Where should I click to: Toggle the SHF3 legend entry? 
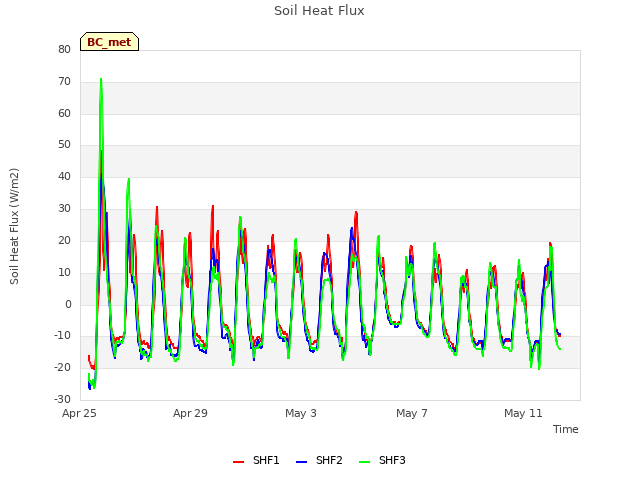[382, 460]
